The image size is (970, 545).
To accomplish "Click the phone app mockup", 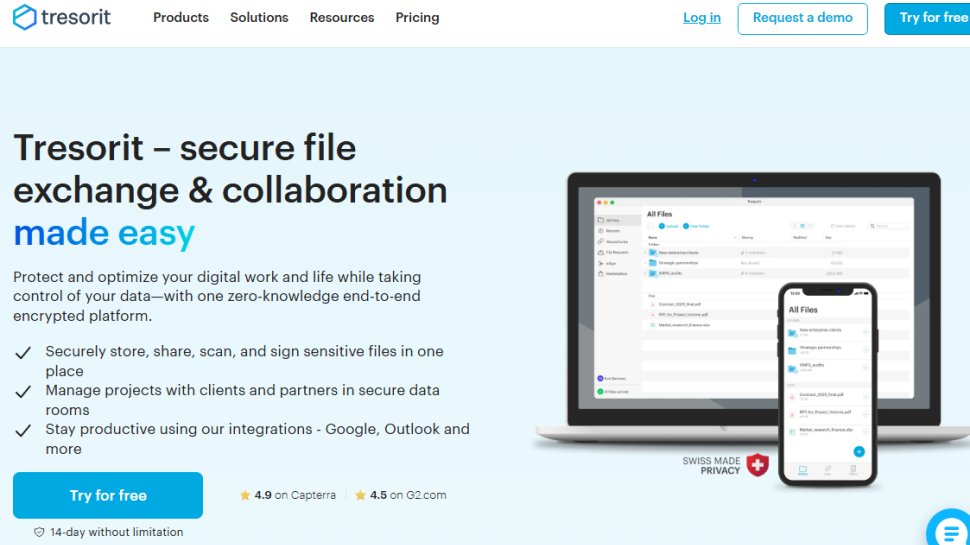I will (828, 385).
